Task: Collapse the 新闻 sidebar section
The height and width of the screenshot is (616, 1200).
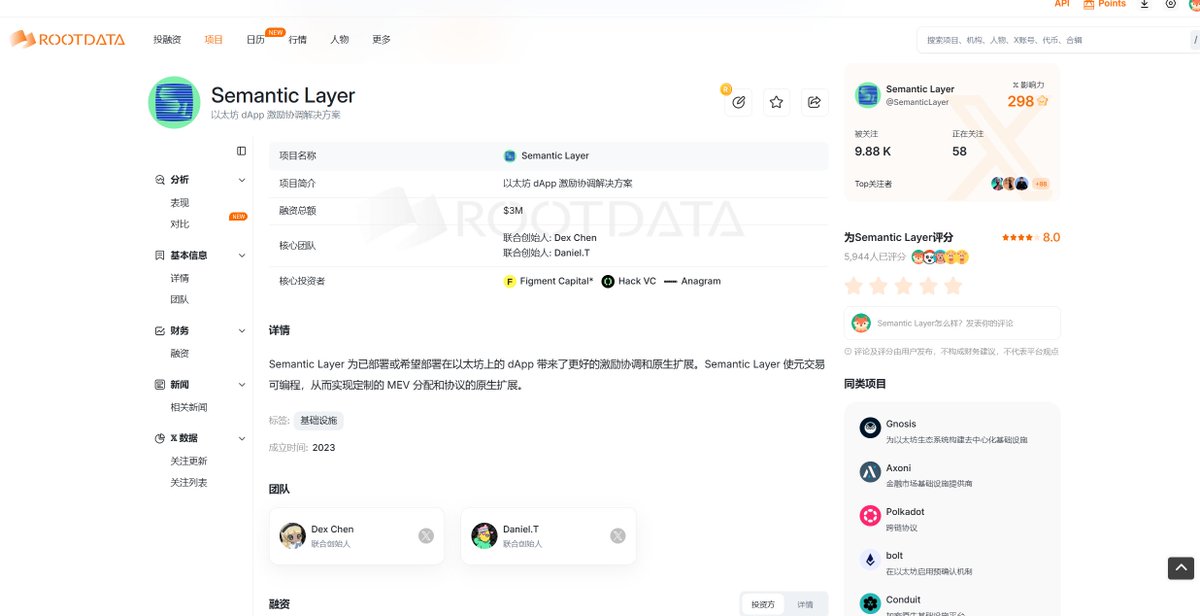Action: click(x=242, y=385)
